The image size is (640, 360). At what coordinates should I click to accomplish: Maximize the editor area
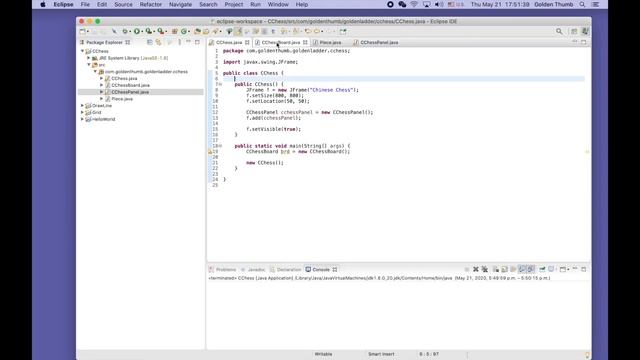tap(584, 42)
